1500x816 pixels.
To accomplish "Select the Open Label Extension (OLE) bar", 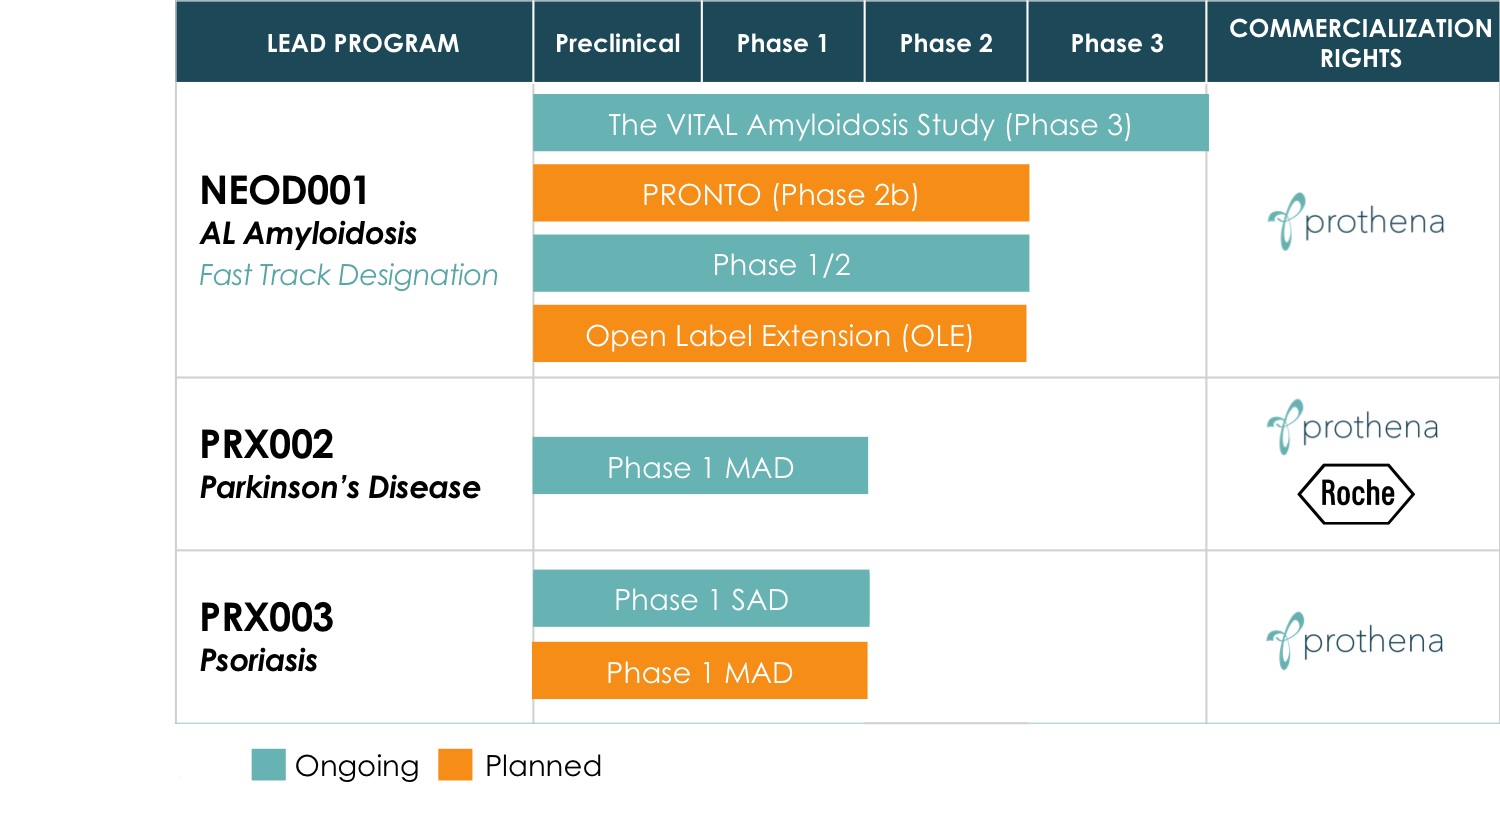I will click(x=779, y=335).
